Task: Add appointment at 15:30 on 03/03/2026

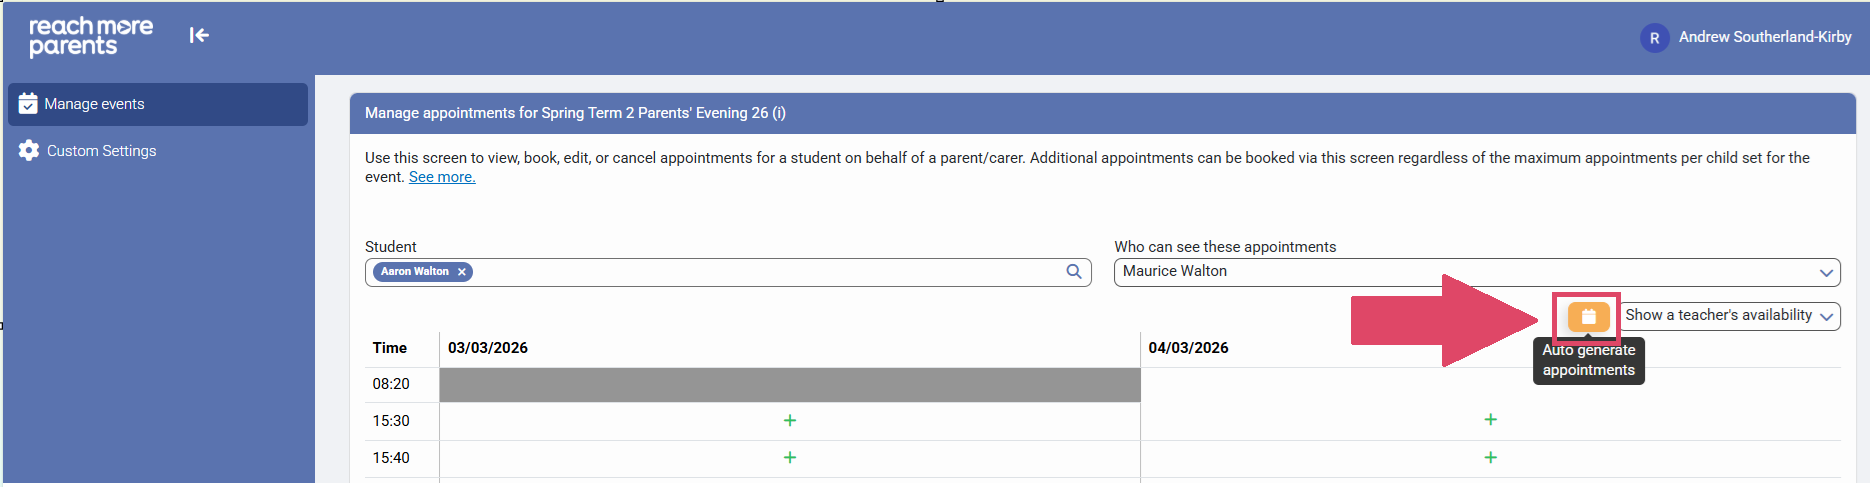Action: pos(790,421)
